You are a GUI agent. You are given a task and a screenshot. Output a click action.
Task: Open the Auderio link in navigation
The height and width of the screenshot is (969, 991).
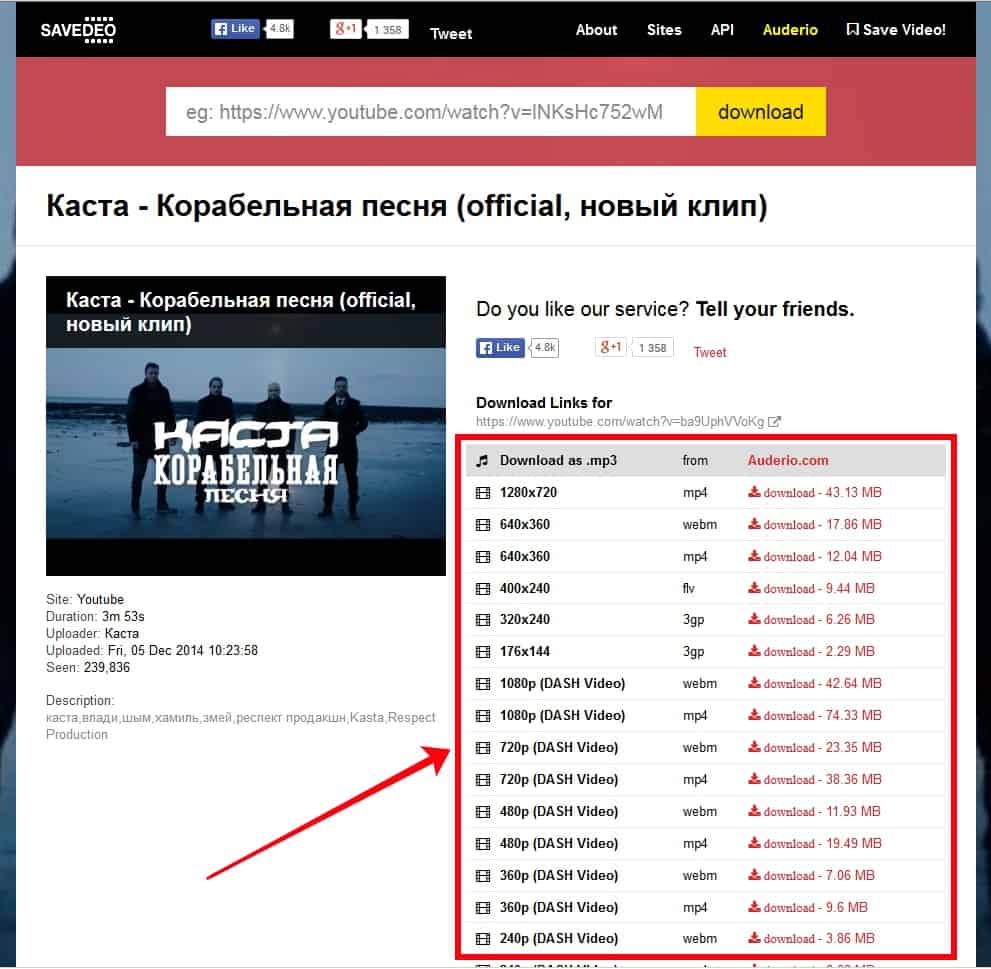coord(790,30)
